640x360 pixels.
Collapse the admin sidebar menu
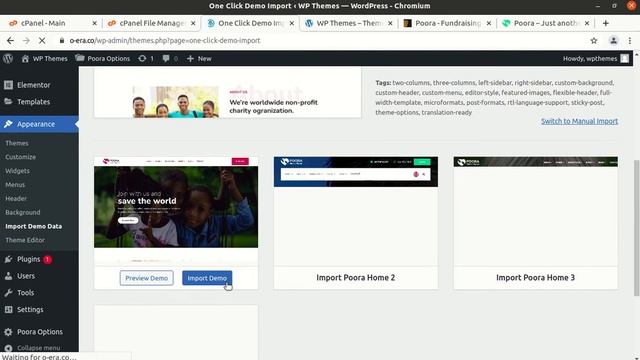(x=38, y=348)
